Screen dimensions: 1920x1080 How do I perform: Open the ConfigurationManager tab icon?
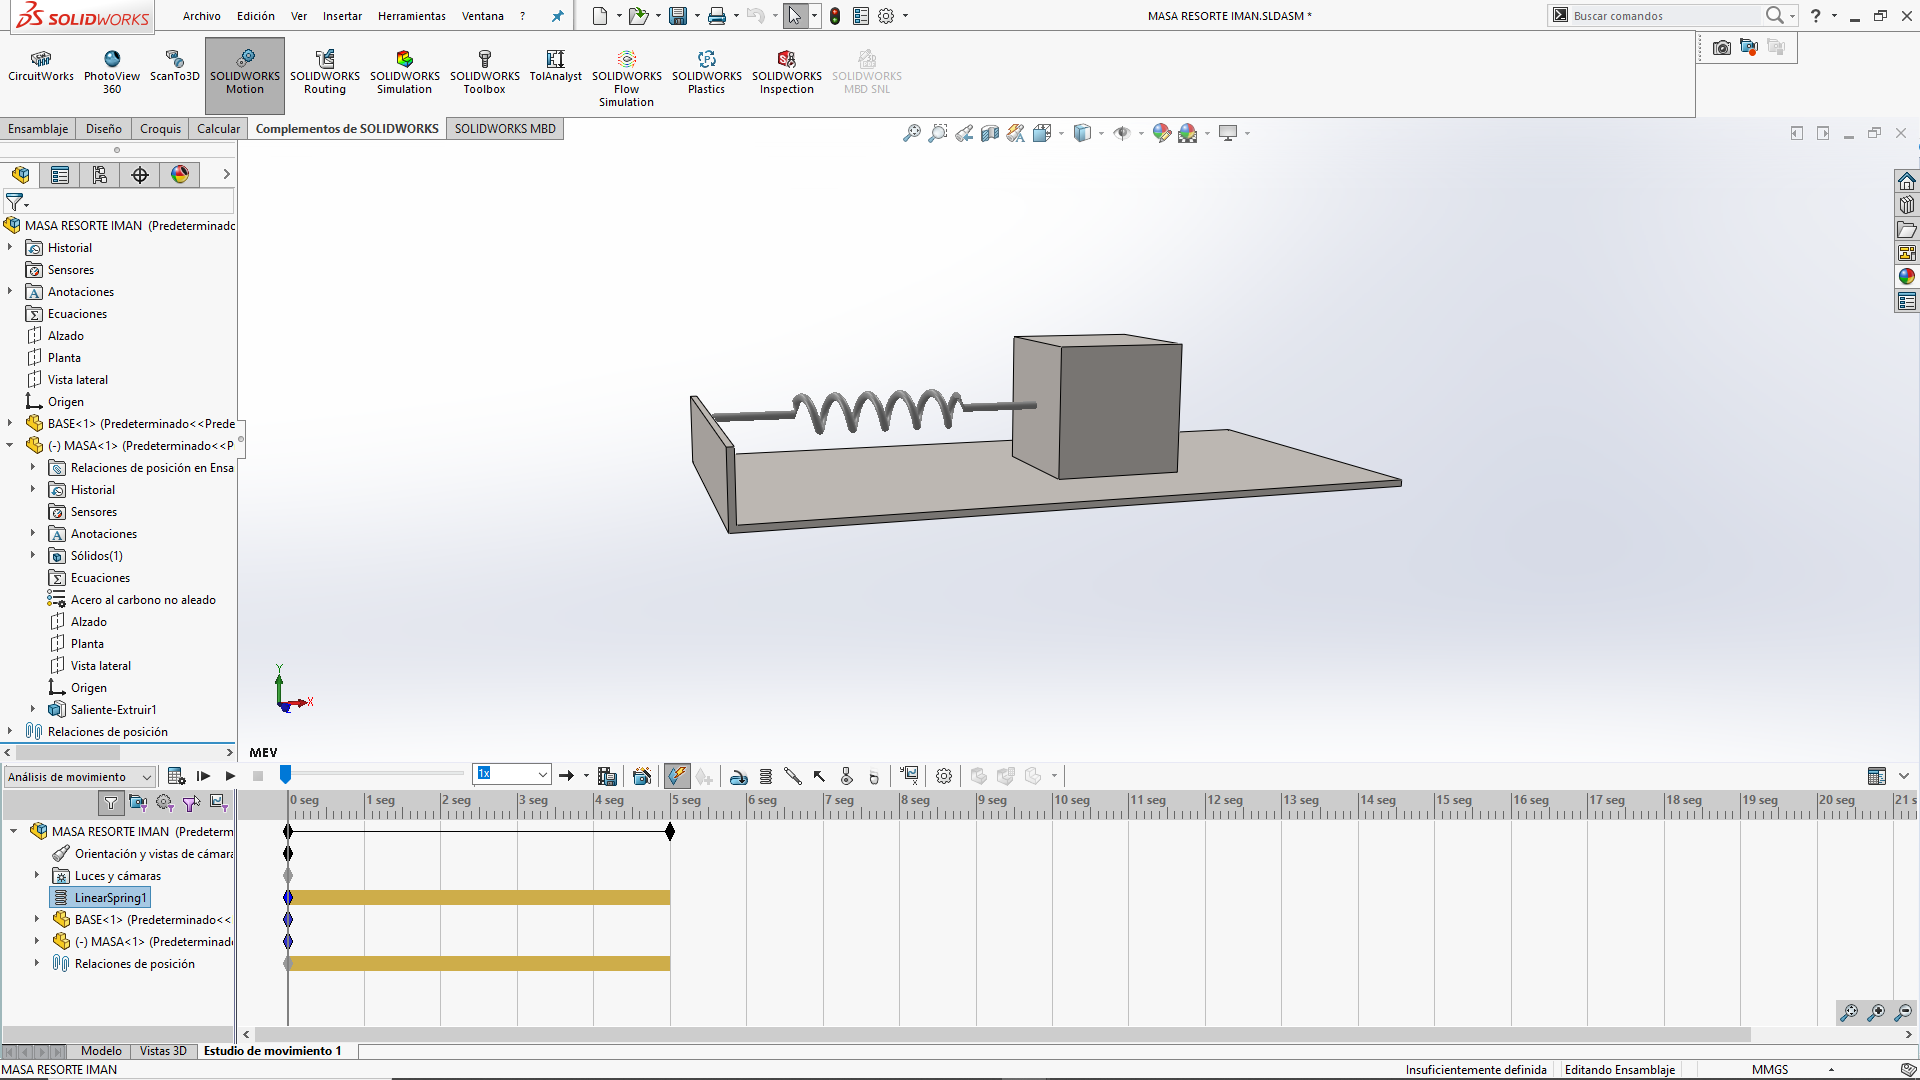pos(100,175)
